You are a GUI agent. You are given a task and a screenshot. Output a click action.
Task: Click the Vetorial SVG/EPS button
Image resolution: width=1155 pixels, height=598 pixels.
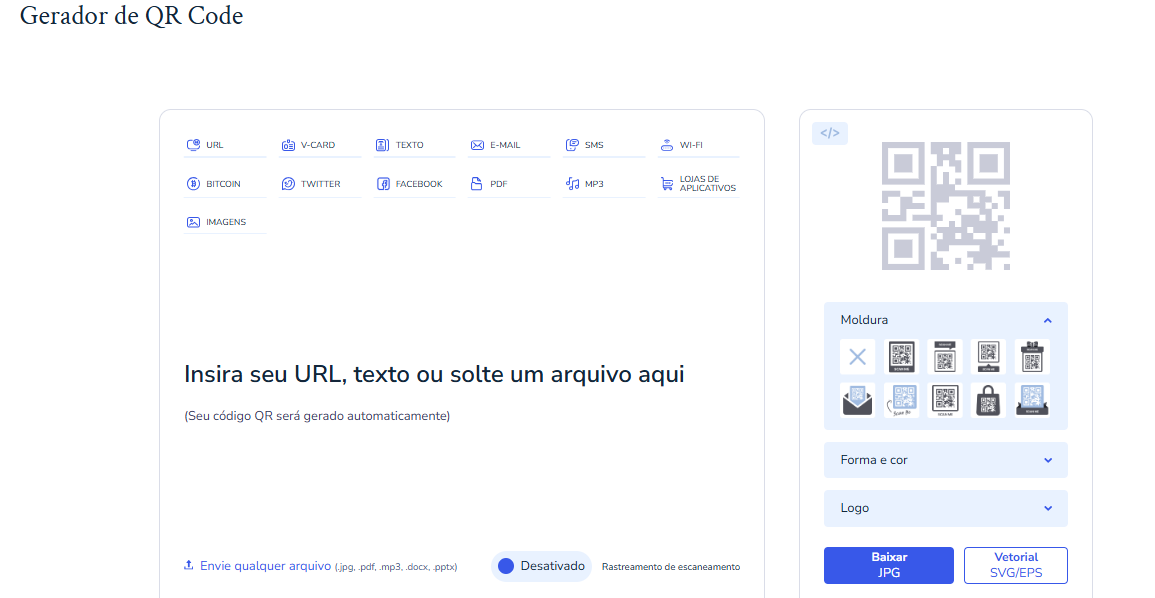(1016, 565)
